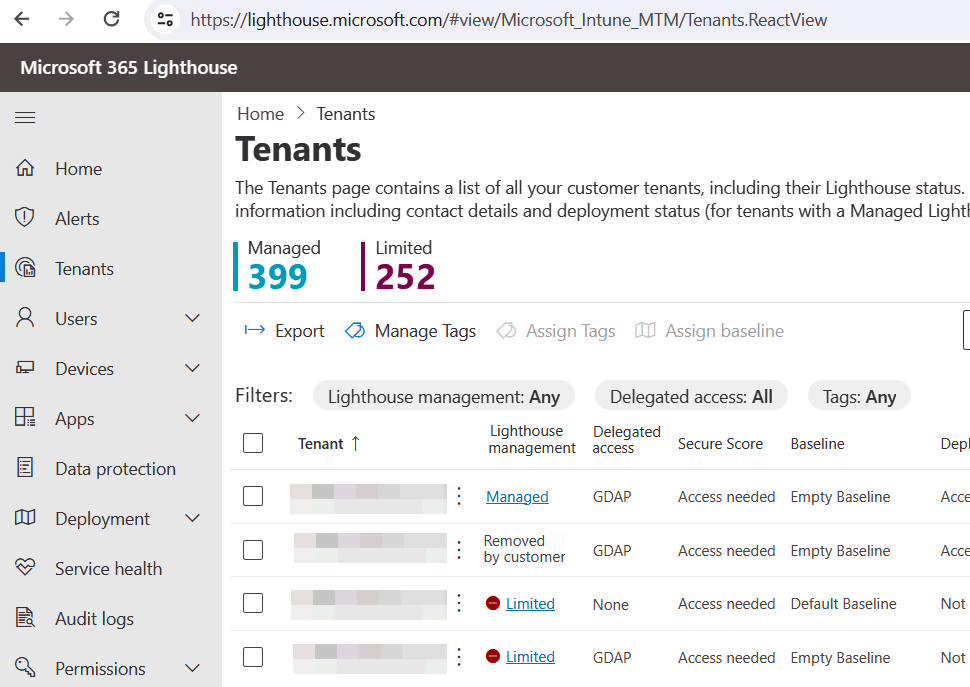The height and width of the screenshot is (687, 970).
Task: Check the Default Baseline Limited row checkbox
Action: coord(253,603)
